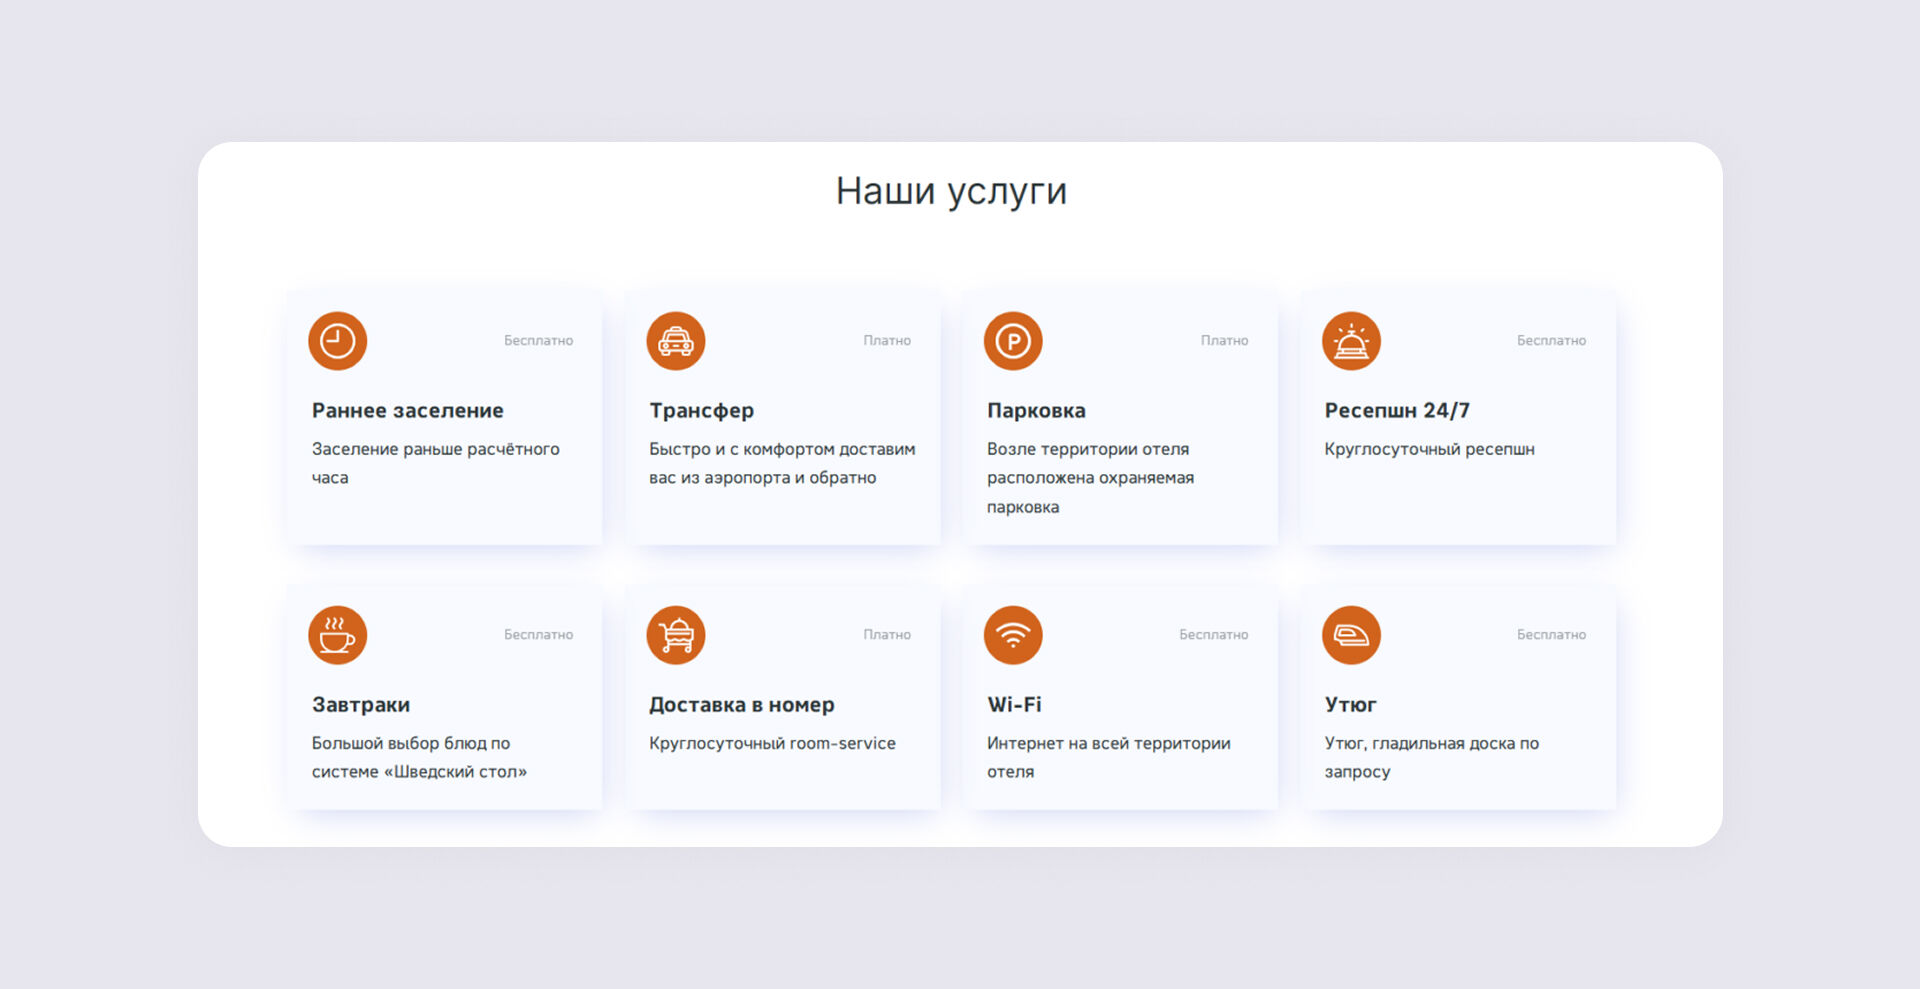Click the Платно label on Парковка card
The height and width of the screenshot is (989, 1920).
pyautogui.click(x=1224, y=341)
